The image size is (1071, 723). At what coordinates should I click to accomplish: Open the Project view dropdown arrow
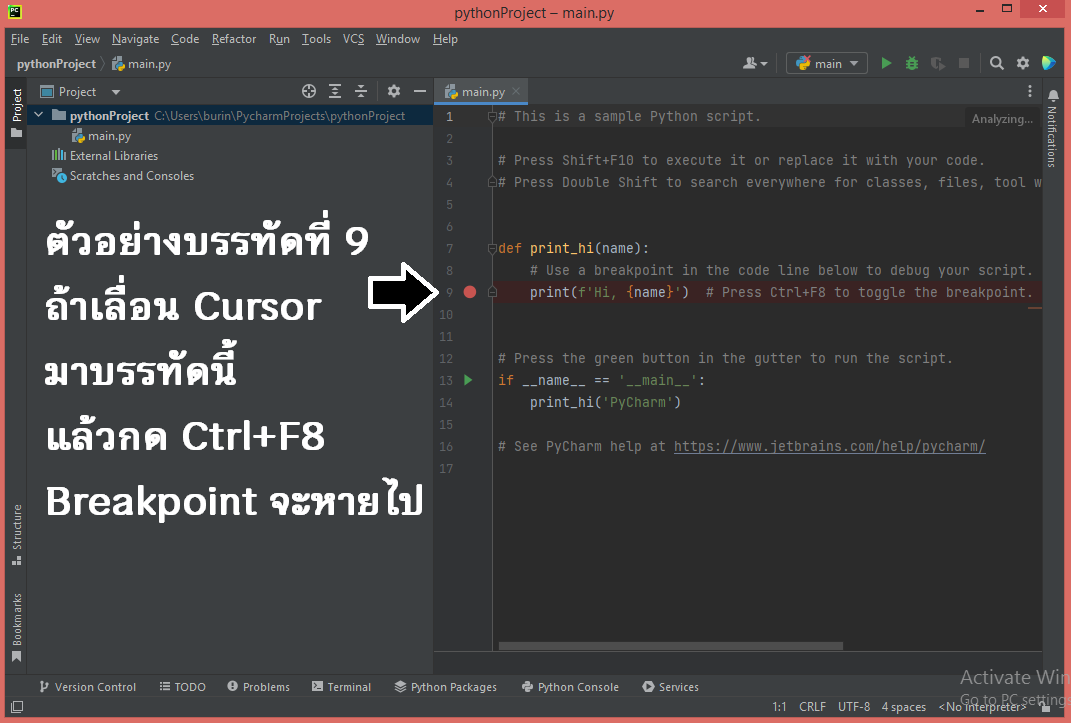(115, 92)
